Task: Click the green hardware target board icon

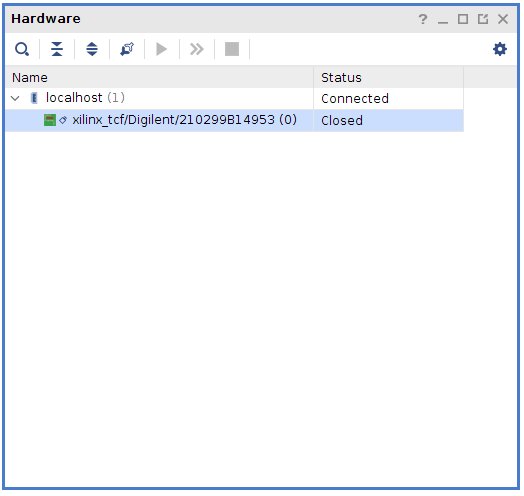Action: (50, 120)
